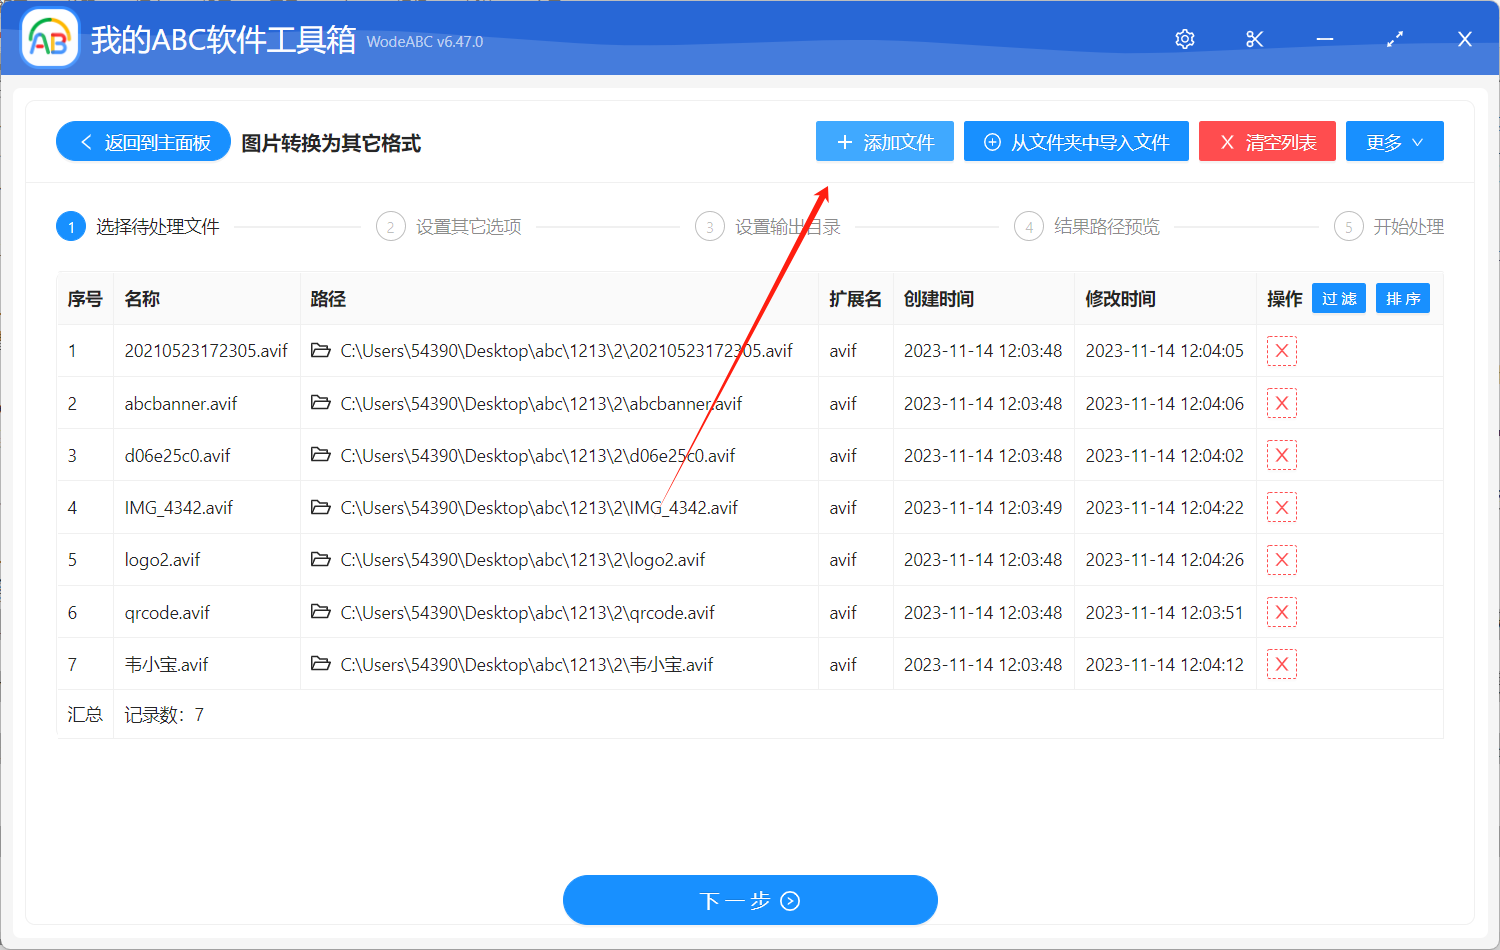Click the fullscreen arrow icon in title bar

1394,38
